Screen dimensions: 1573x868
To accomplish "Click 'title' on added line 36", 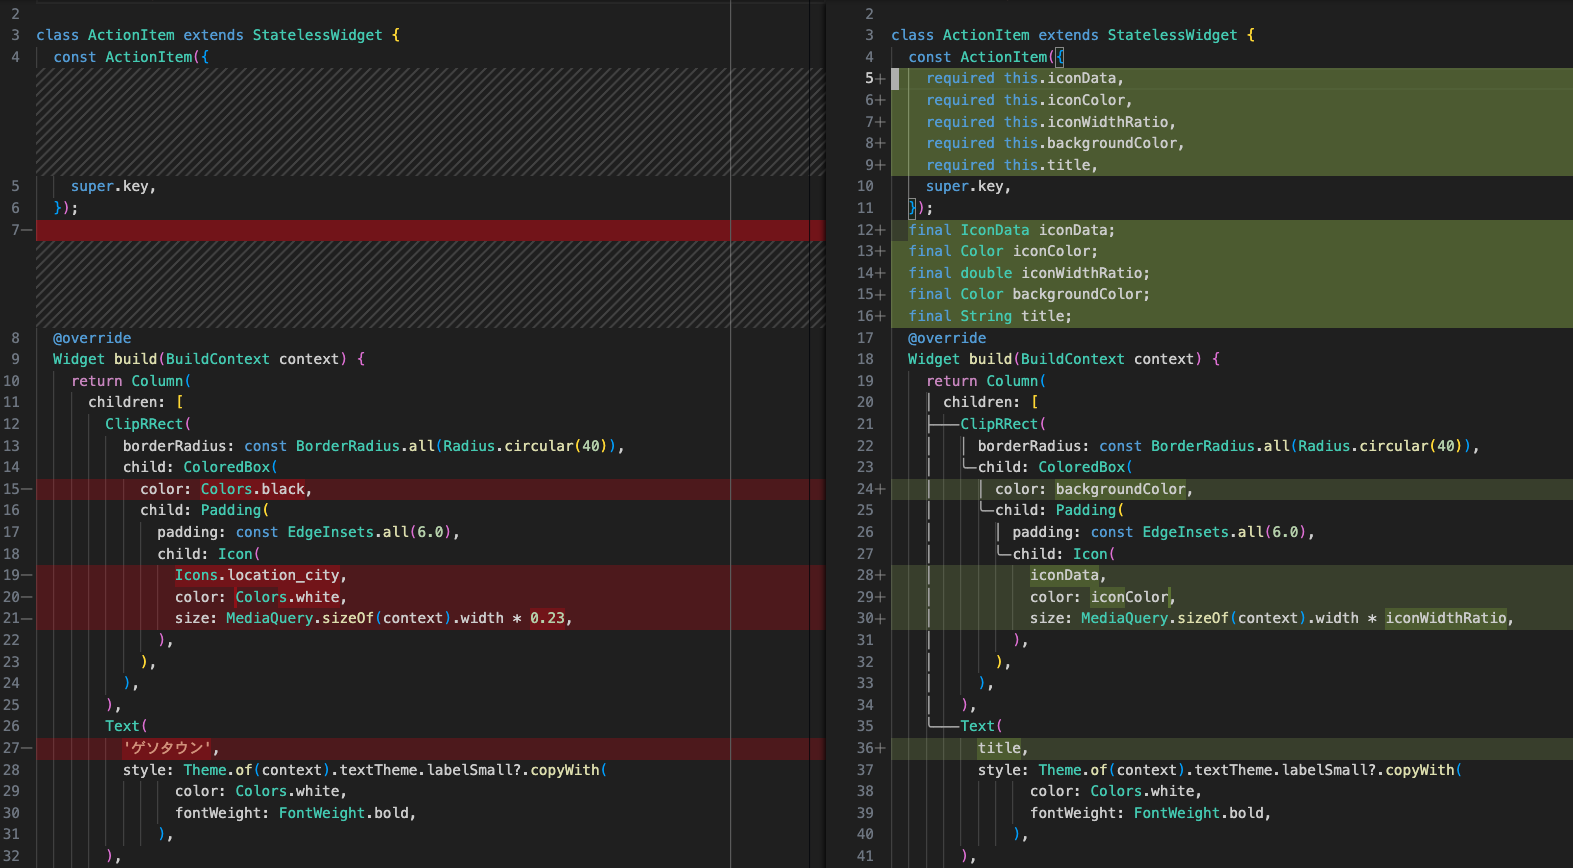I will coord(1000,748).
